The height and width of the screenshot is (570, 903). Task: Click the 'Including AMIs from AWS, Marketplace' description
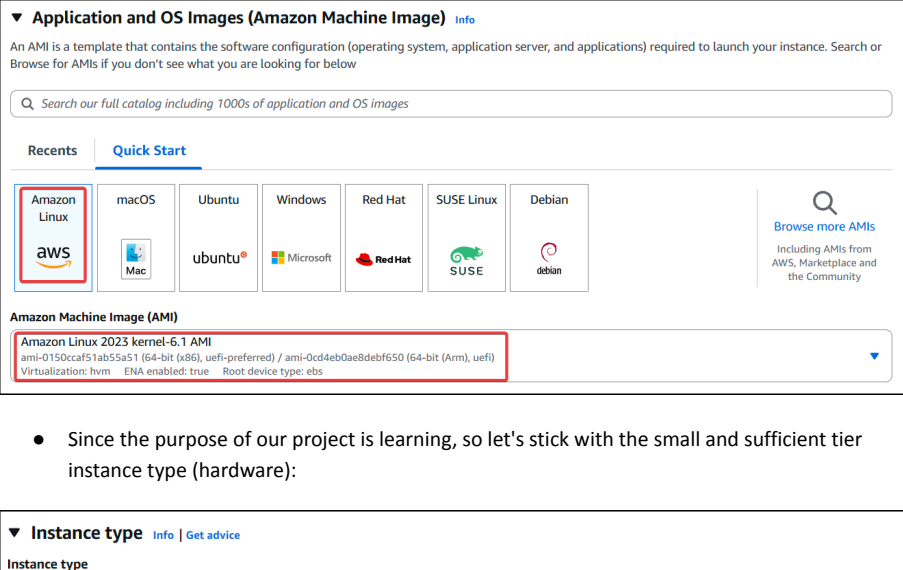click(824, 263)
